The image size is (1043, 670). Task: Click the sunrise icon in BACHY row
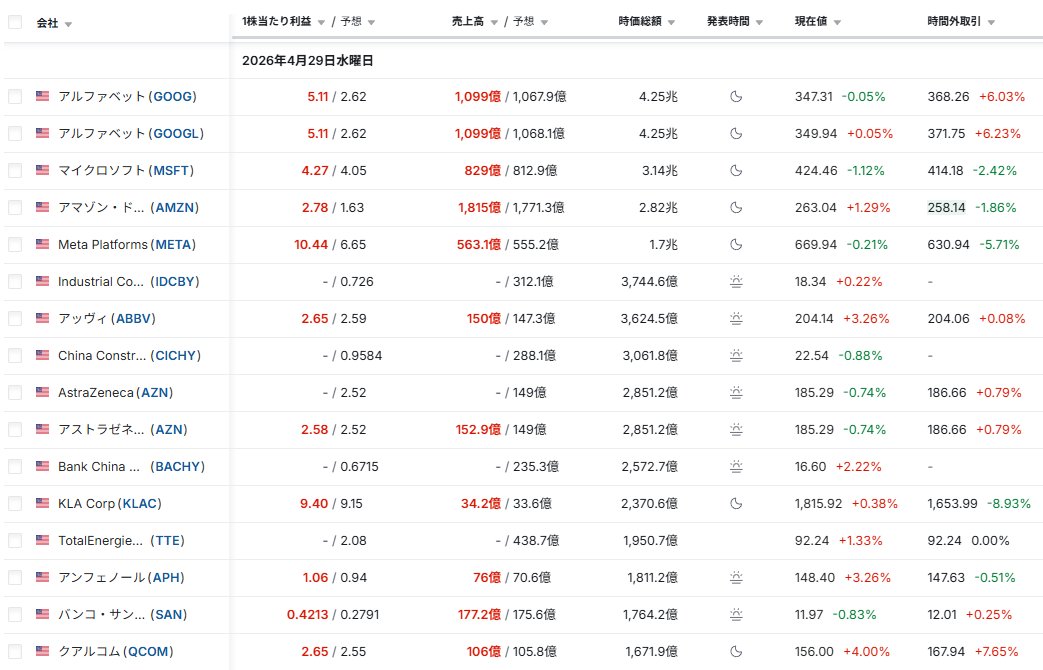coord(736,466)
